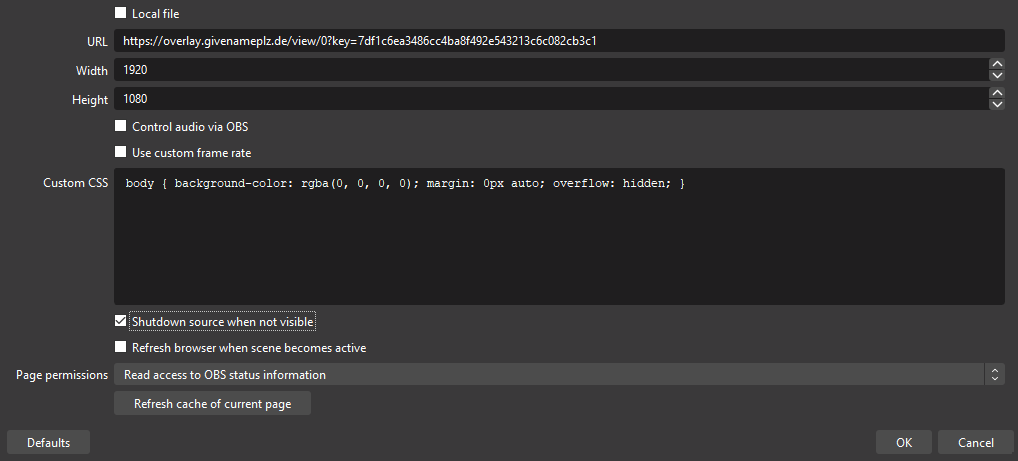
Task: Click the body CSS rule text line
Action: tap(405, 184)
